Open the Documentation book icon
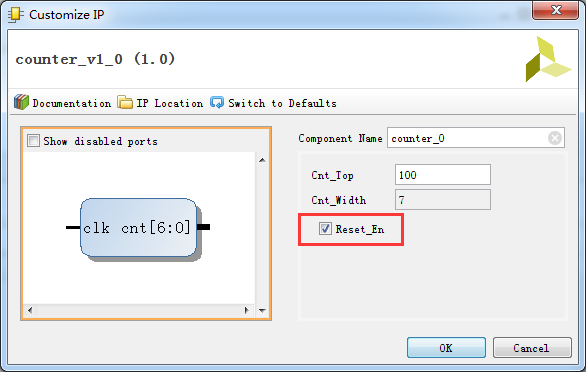Screen dimensions: 586x372 [x=21, y=102]
